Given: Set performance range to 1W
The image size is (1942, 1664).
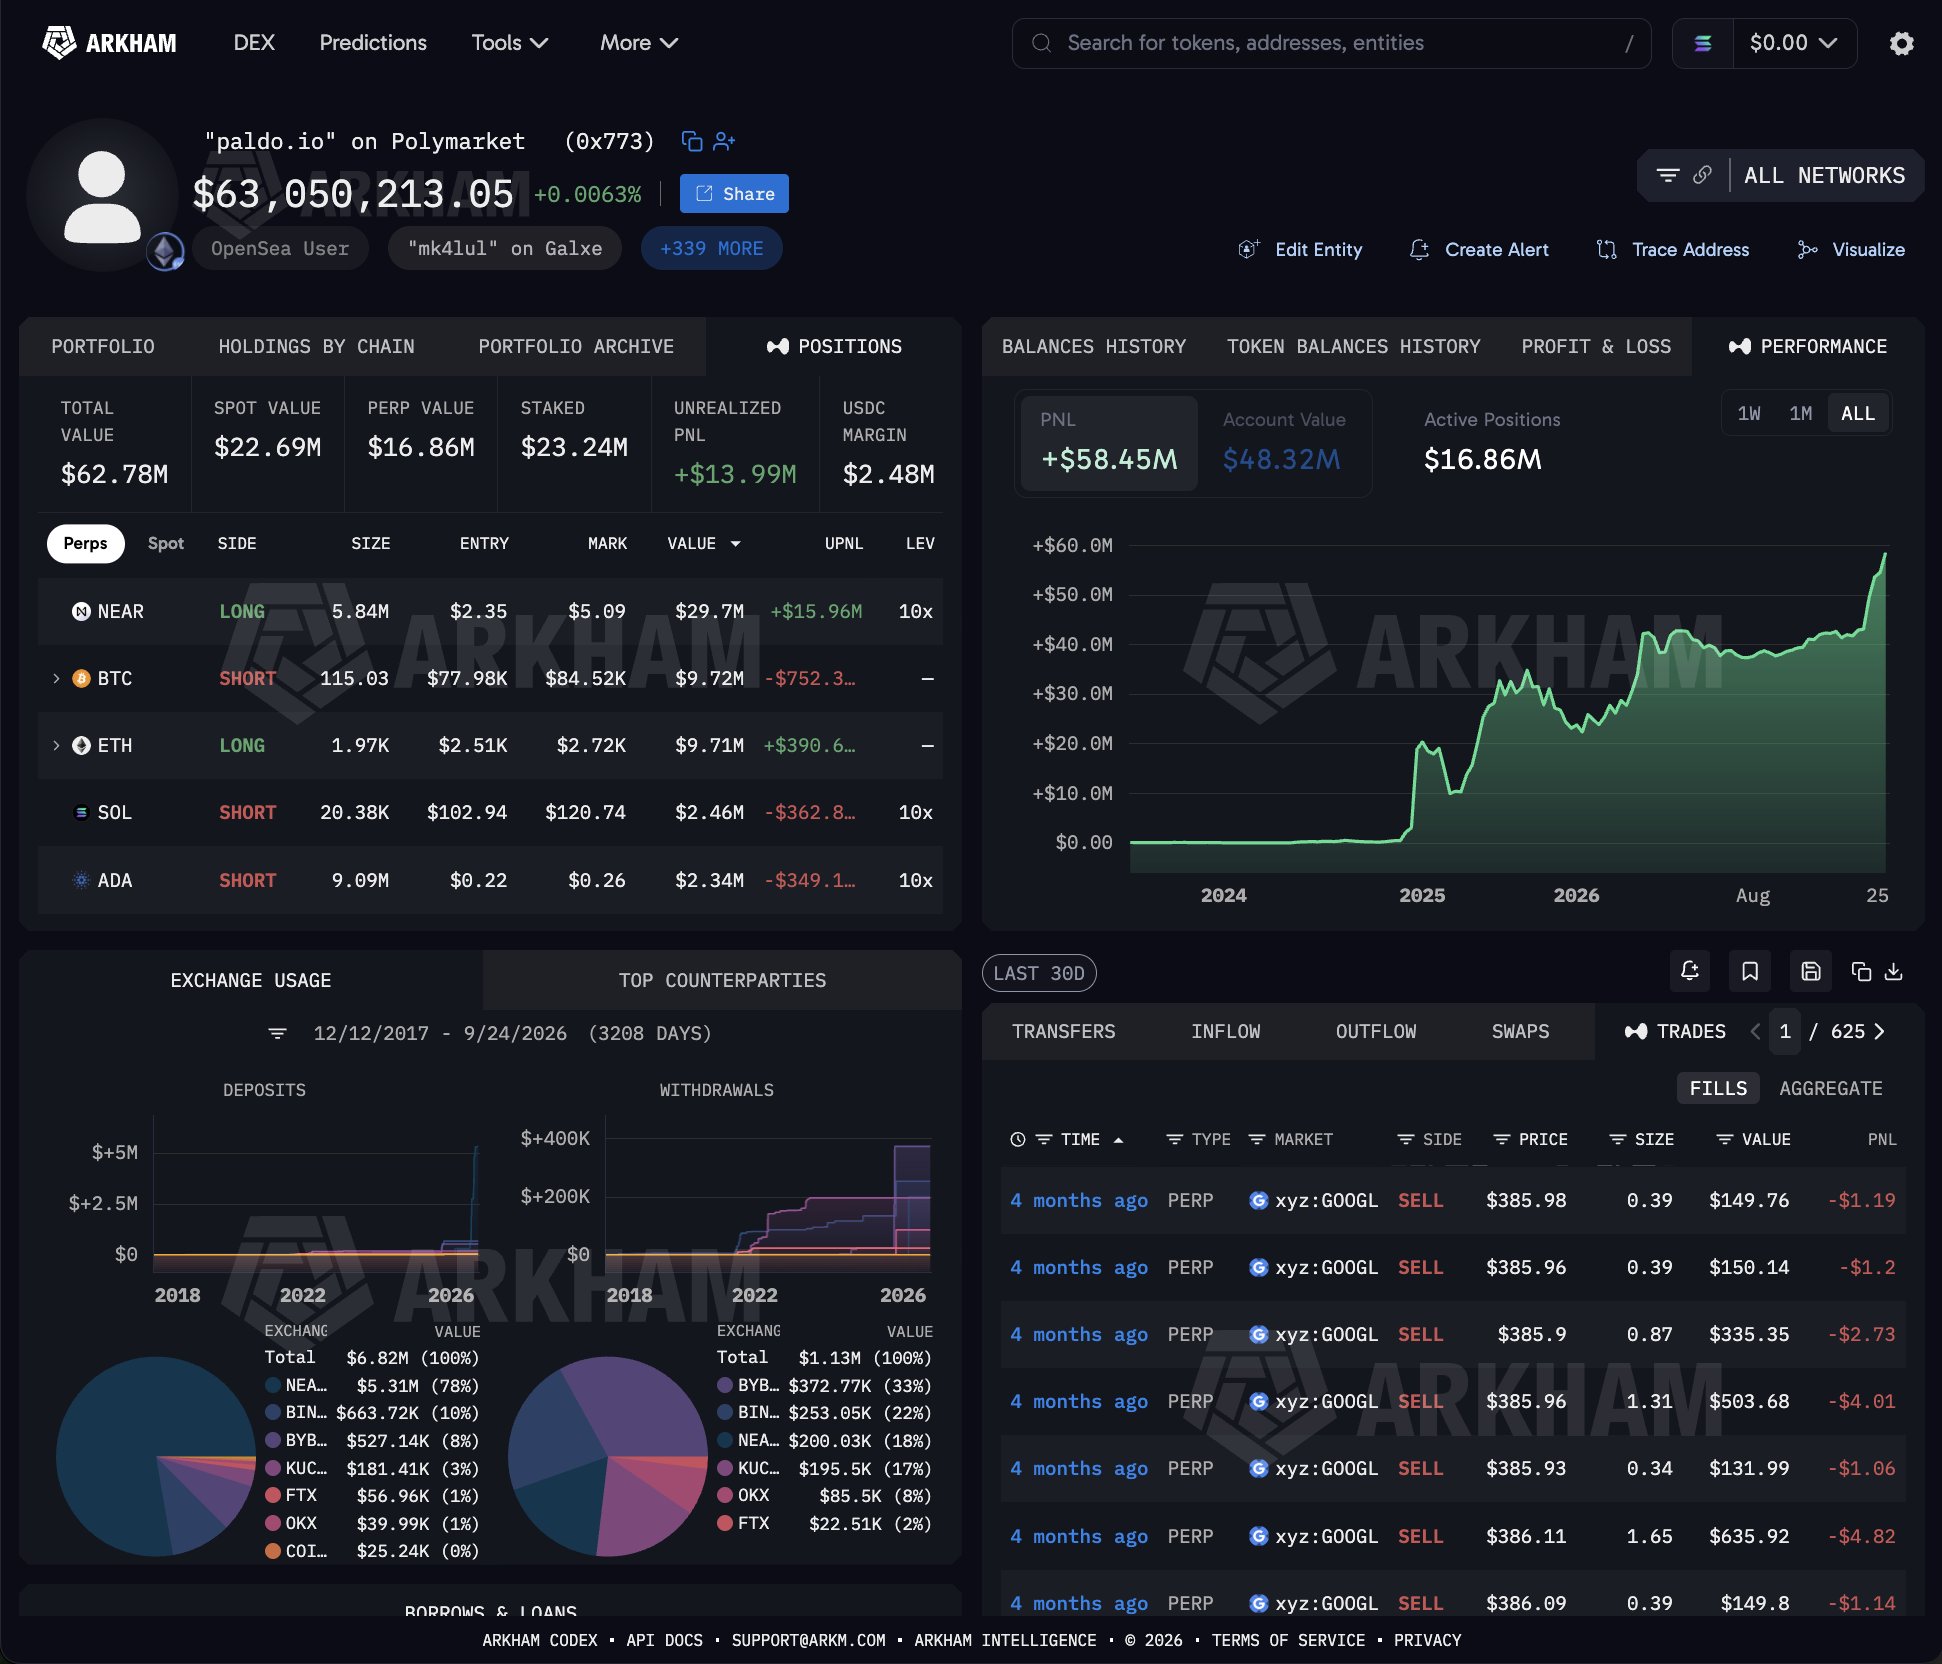Looking at the screenshot, I should tap(1749, 413).
